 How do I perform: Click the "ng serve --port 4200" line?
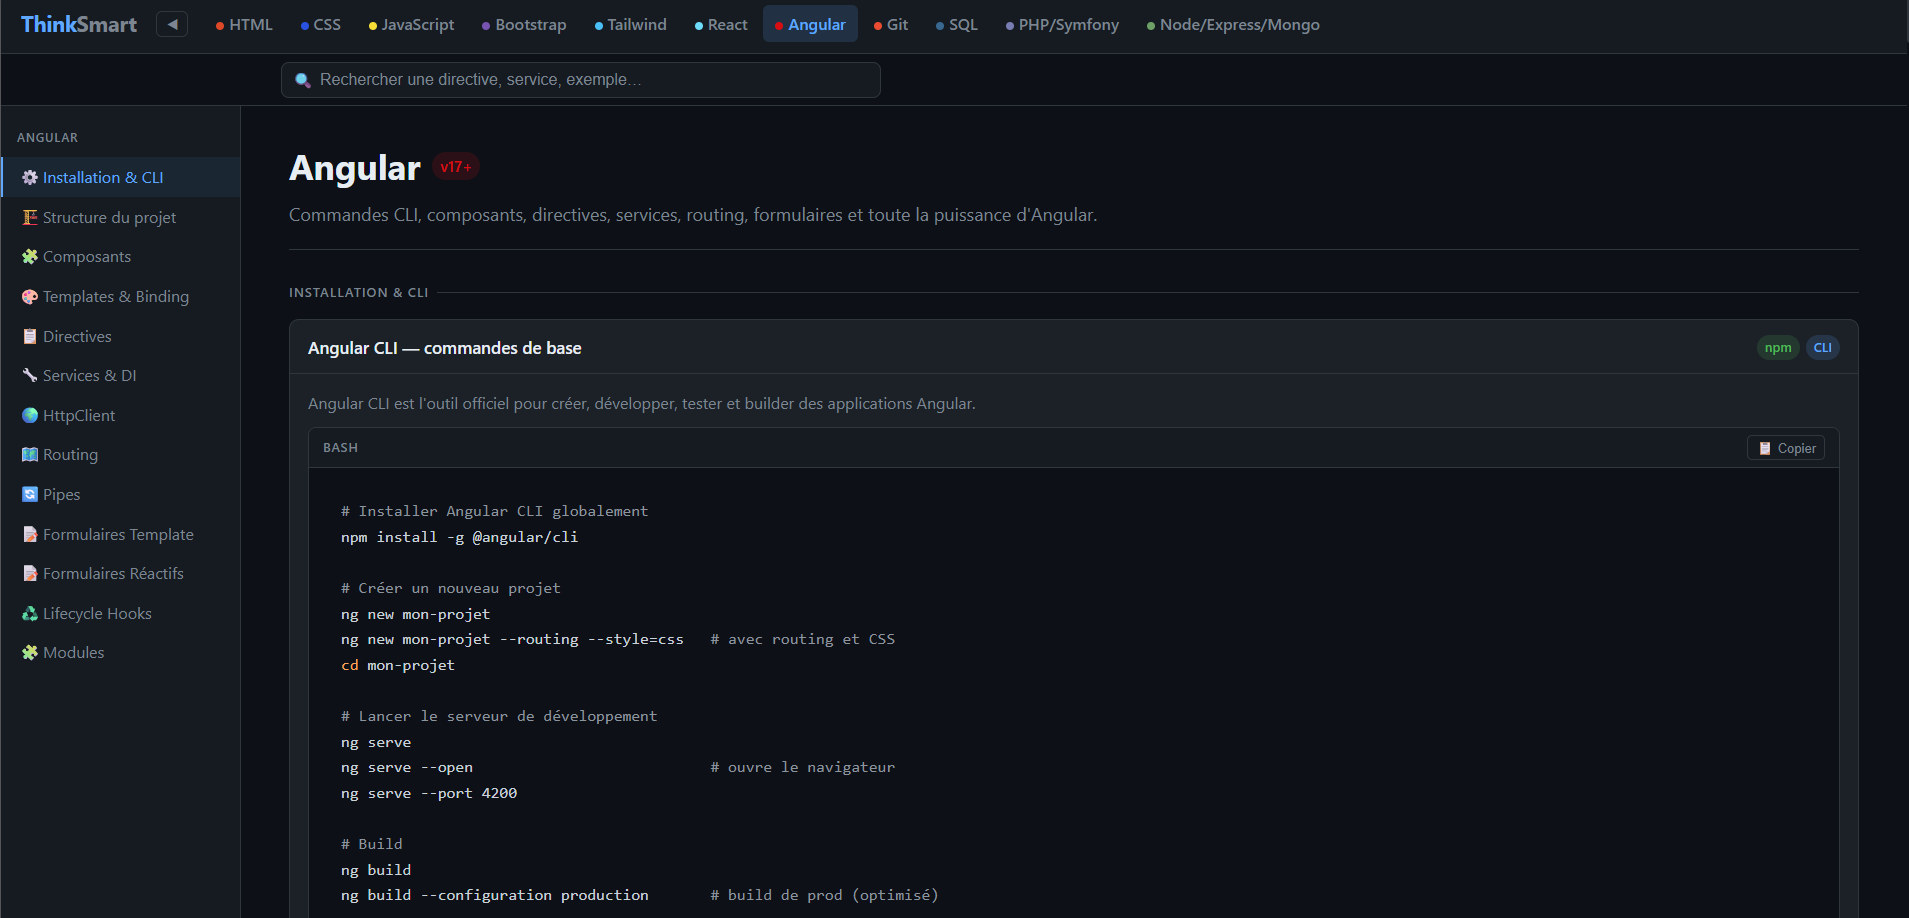tap(429, 793)
